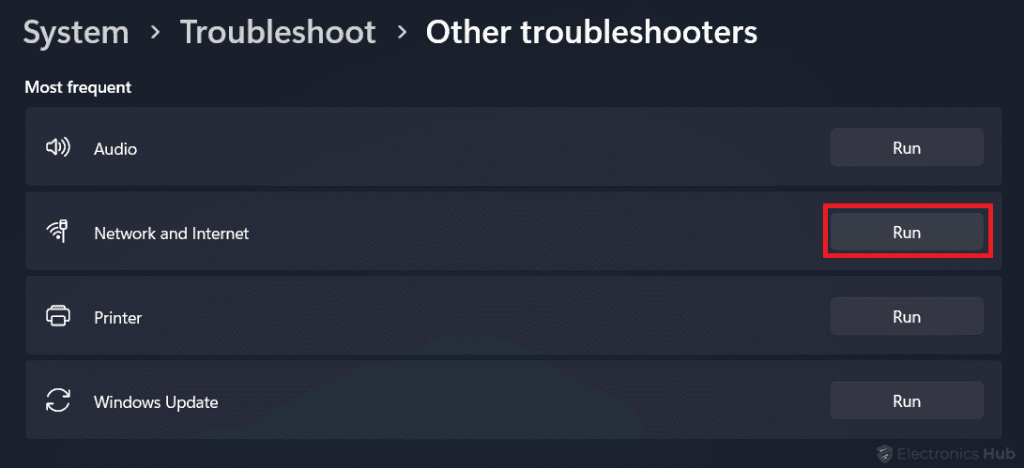Select the Audio label text
The height and width of the screenshot is (468, 1024).
tap(115, 149)
